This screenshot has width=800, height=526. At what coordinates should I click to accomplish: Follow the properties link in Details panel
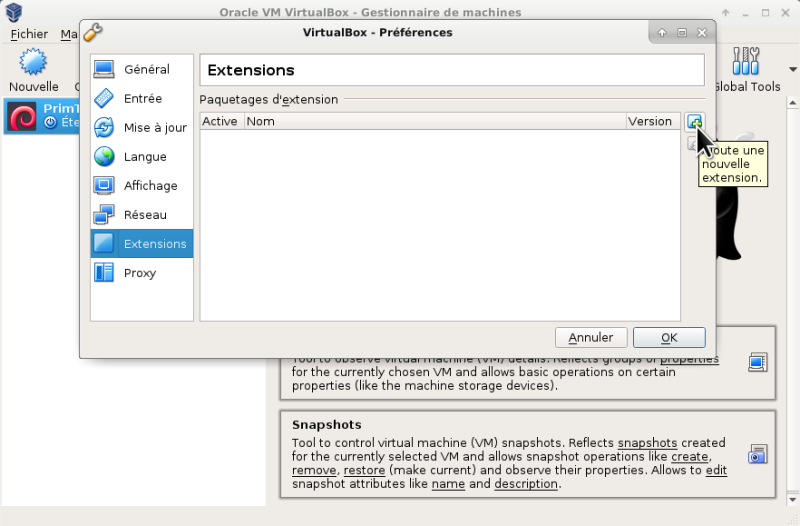[x=689, y=360]
